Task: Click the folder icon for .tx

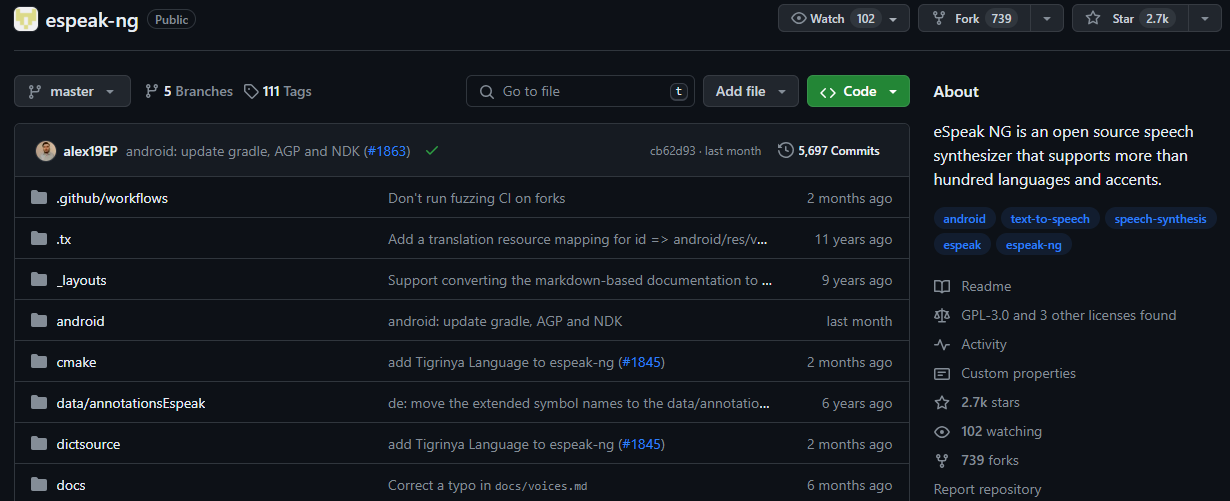Action: click(x=39, y=239)
